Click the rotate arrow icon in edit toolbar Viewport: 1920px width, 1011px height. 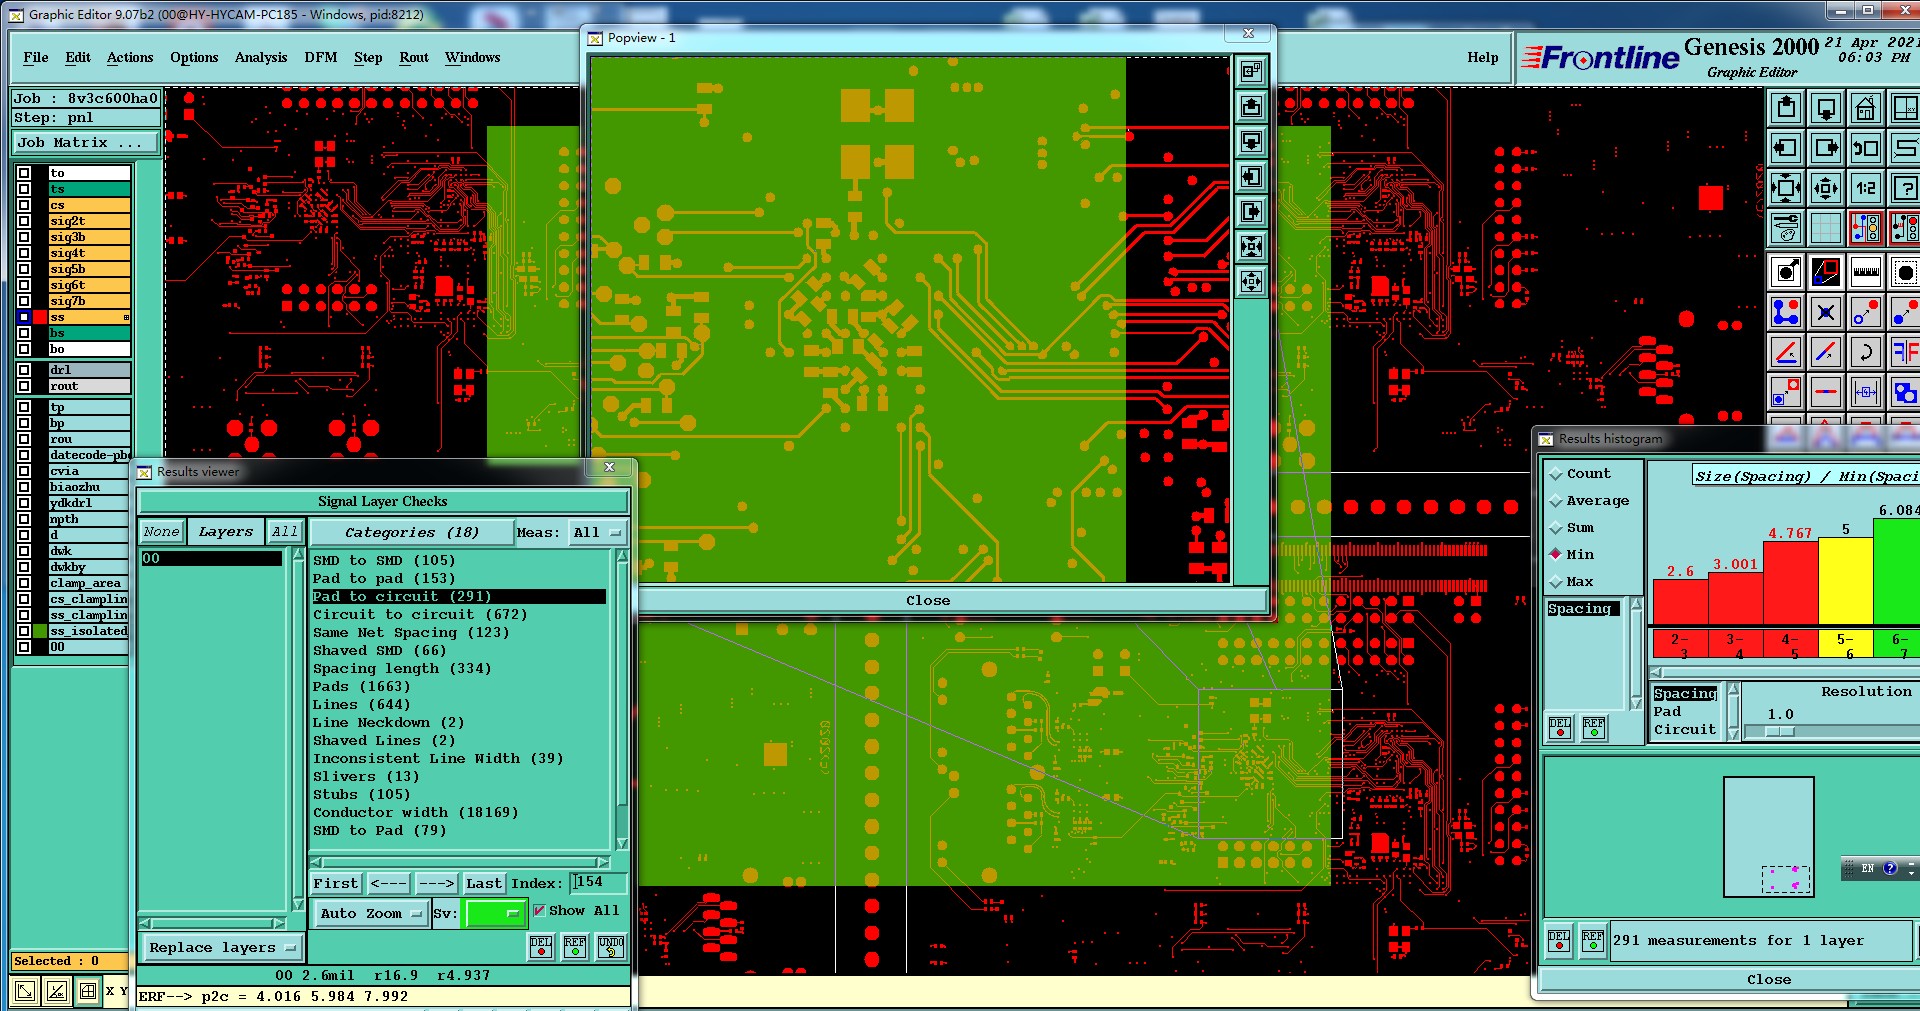tap(1866, 352)
